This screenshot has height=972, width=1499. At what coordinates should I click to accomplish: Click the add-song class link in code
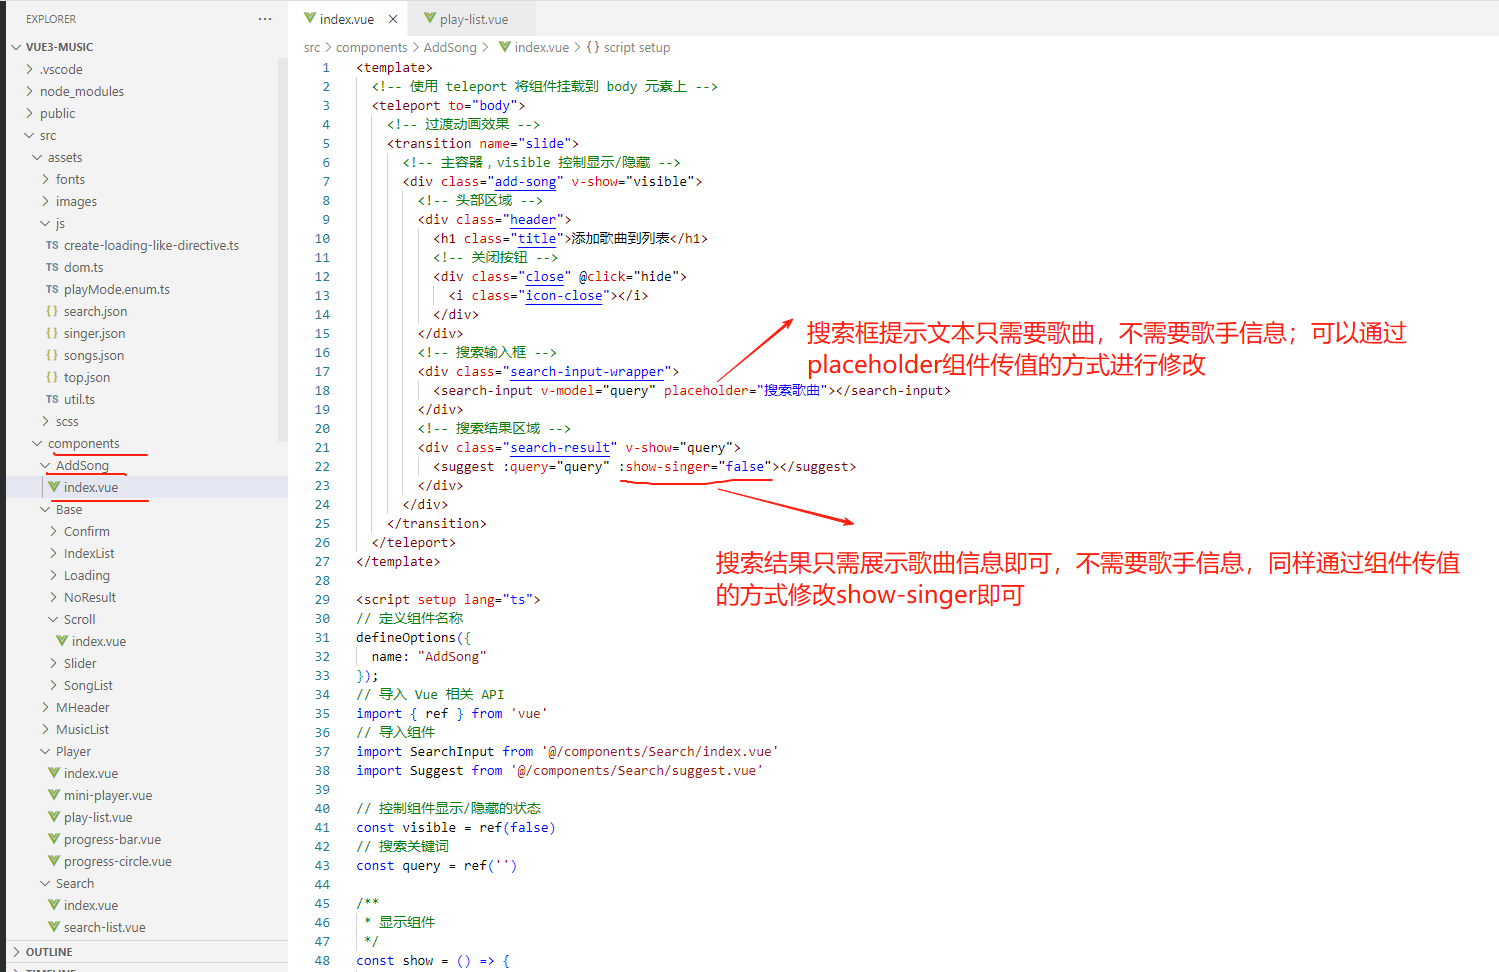(526, 182)
